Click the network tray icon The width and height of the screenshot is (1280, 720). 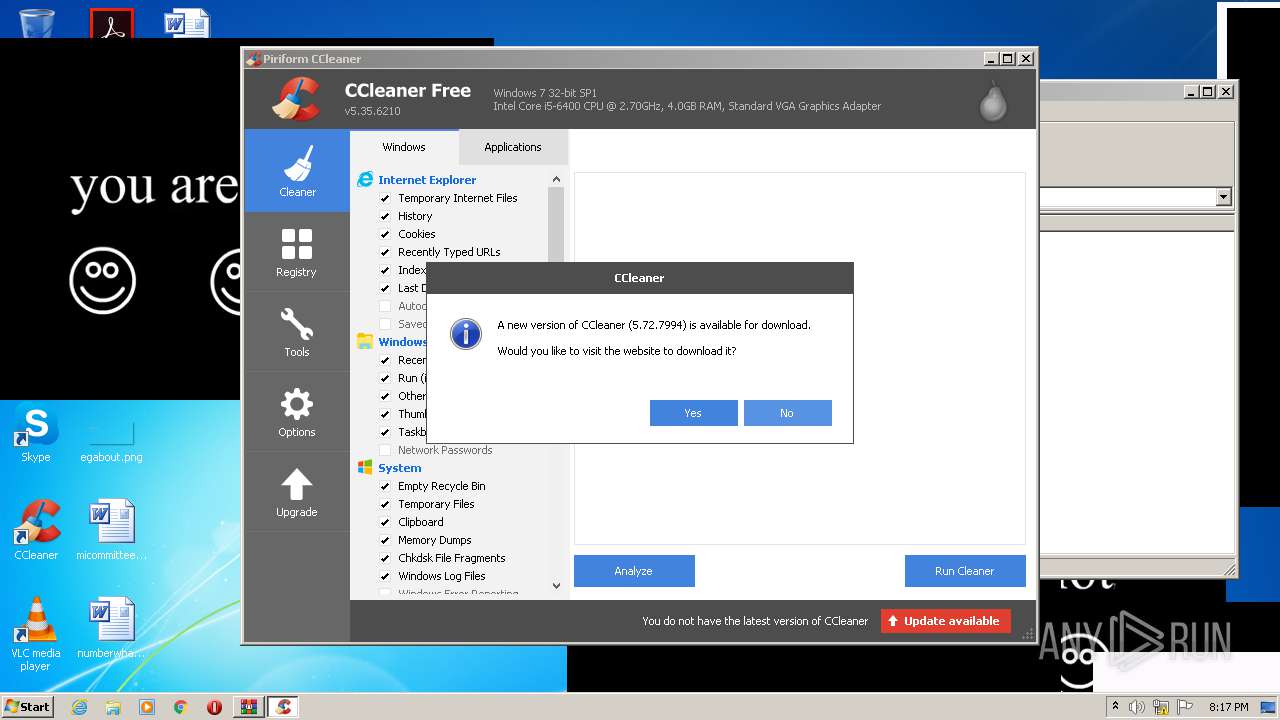coord(1160,707)
